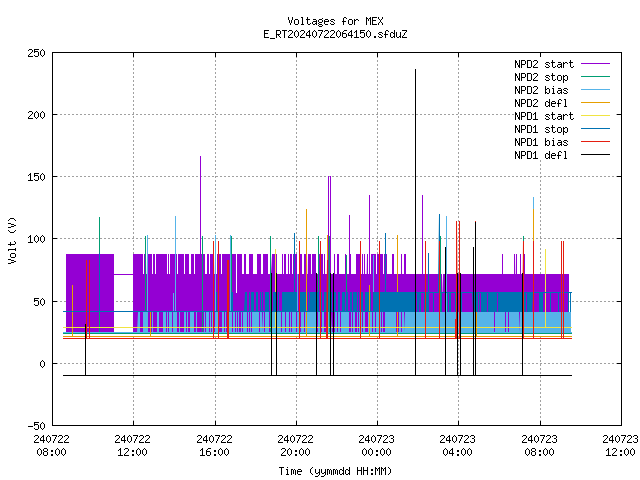
Task: Click the x-axis tick '240723 08:00'
Action: pos(539,446)
